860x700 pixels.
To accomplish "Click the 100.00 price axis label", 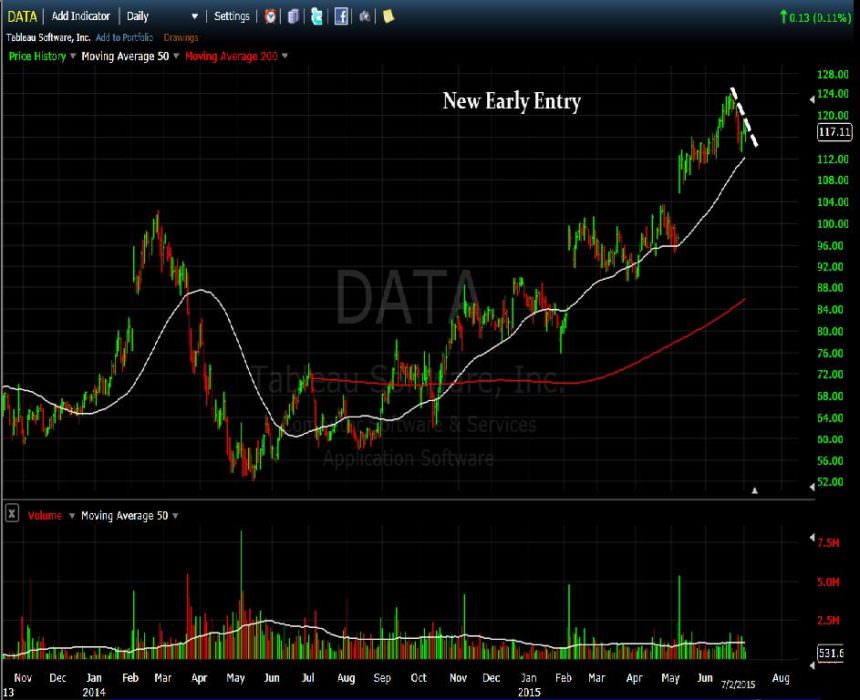I will (x=833, y=224).
